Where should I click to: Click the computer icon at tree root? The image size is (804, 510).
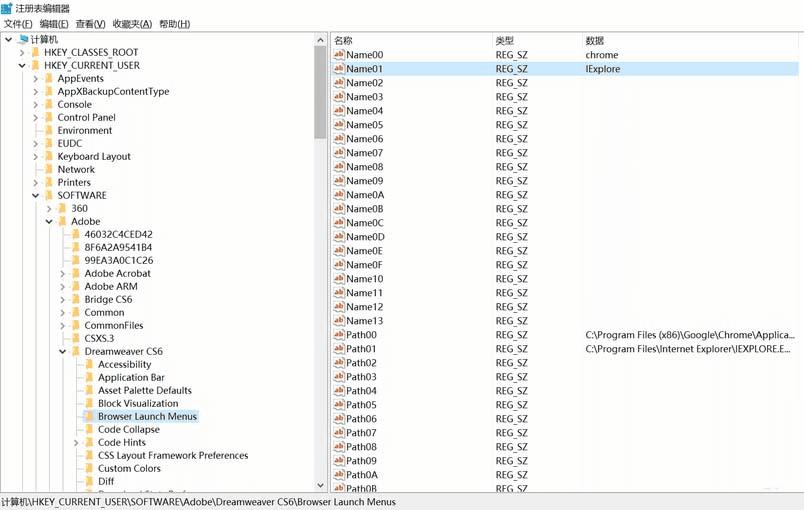click(23, 39)
